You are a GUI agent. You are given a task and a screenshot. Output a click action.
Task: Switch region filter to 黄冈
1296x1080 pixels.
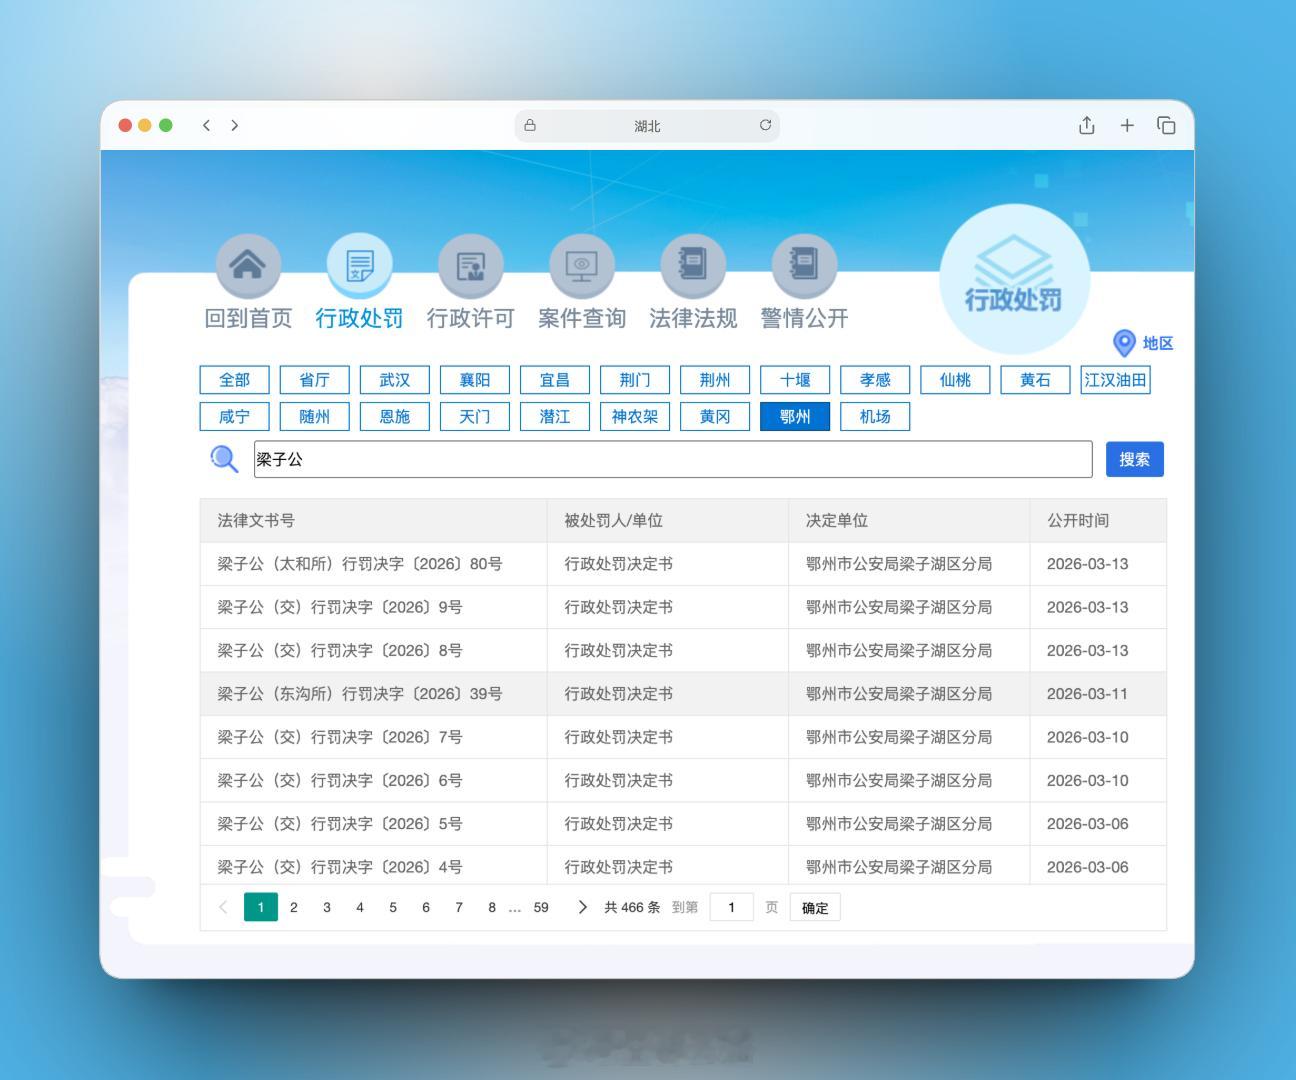coord(714,416)
